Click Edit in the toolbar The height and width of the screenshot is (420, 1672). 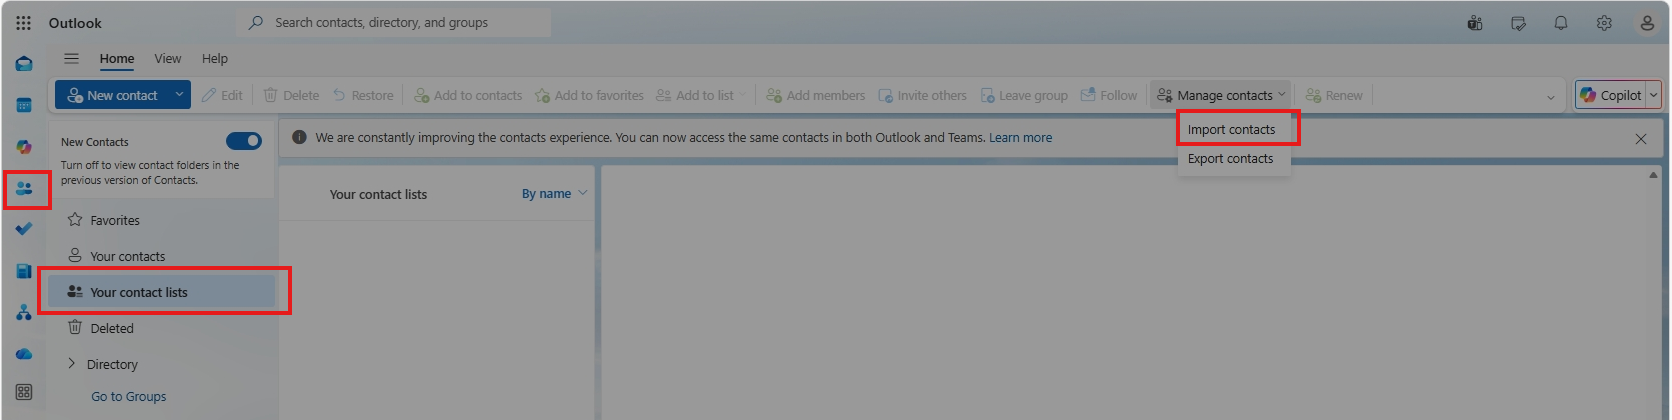tap(222, 95)
